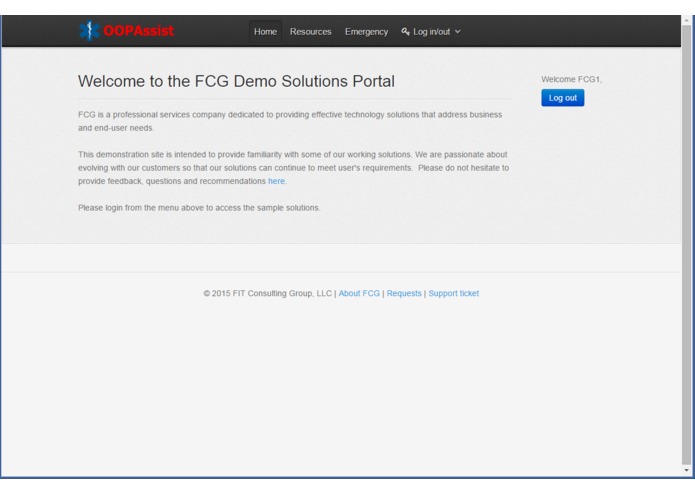Screen dimensions: 695x494
Task: Click the heading 'Welcome to the FCG Demo Solutions Portal'
Action: pyautogui.click(x=236, y=82)
